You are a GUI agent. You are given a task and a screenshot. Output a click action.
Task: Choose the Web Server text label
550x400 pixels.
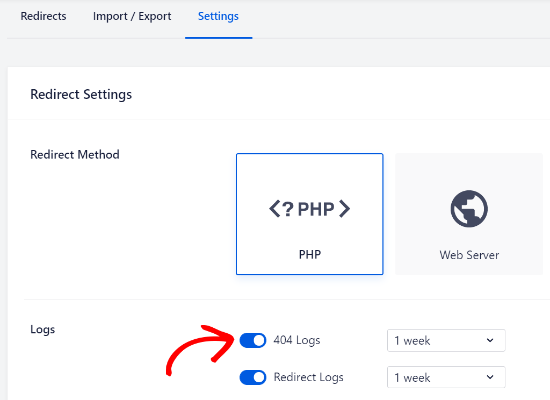click(469, 255)
